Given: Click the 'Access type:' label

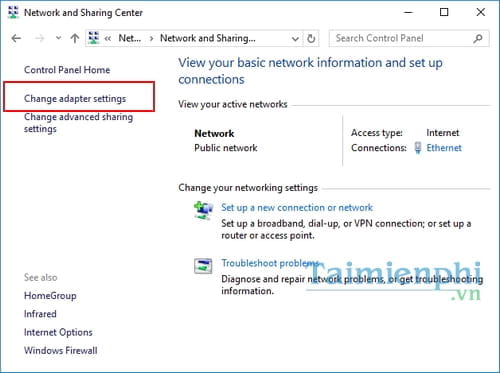Looking at the screenshot, I should 377,133.
